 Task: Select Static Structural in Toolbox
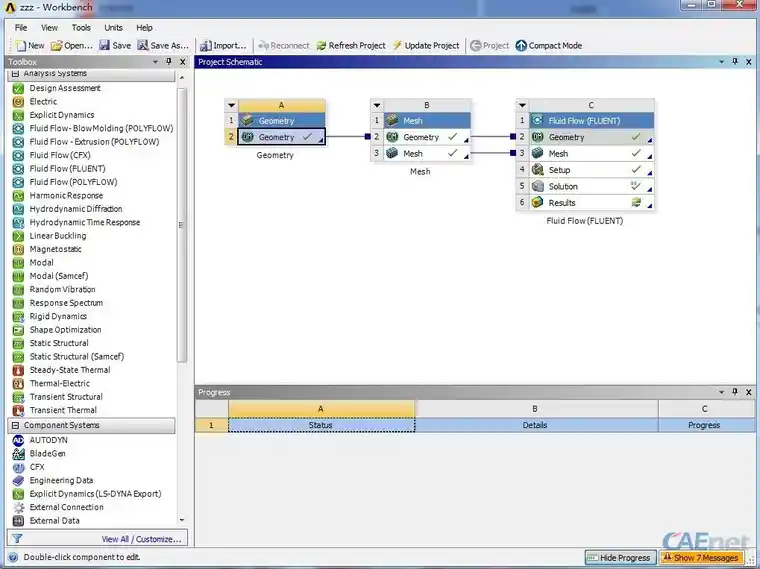pos(59,343)
